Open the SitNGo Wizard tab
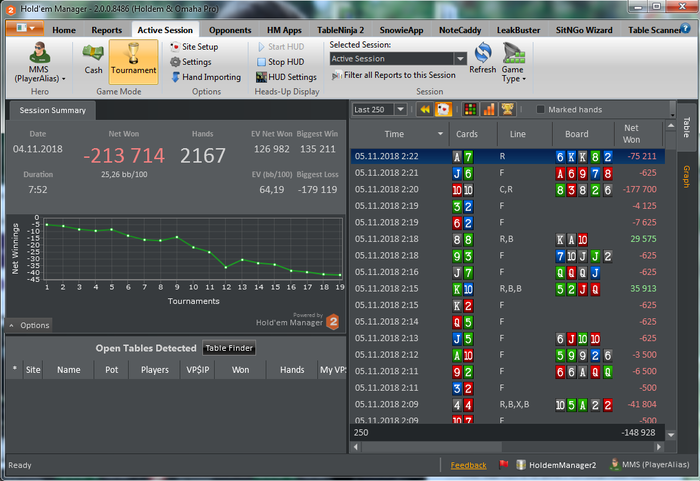Image resolution: width=700 pixels, height=481 pixels. click(x=584, y=30)
